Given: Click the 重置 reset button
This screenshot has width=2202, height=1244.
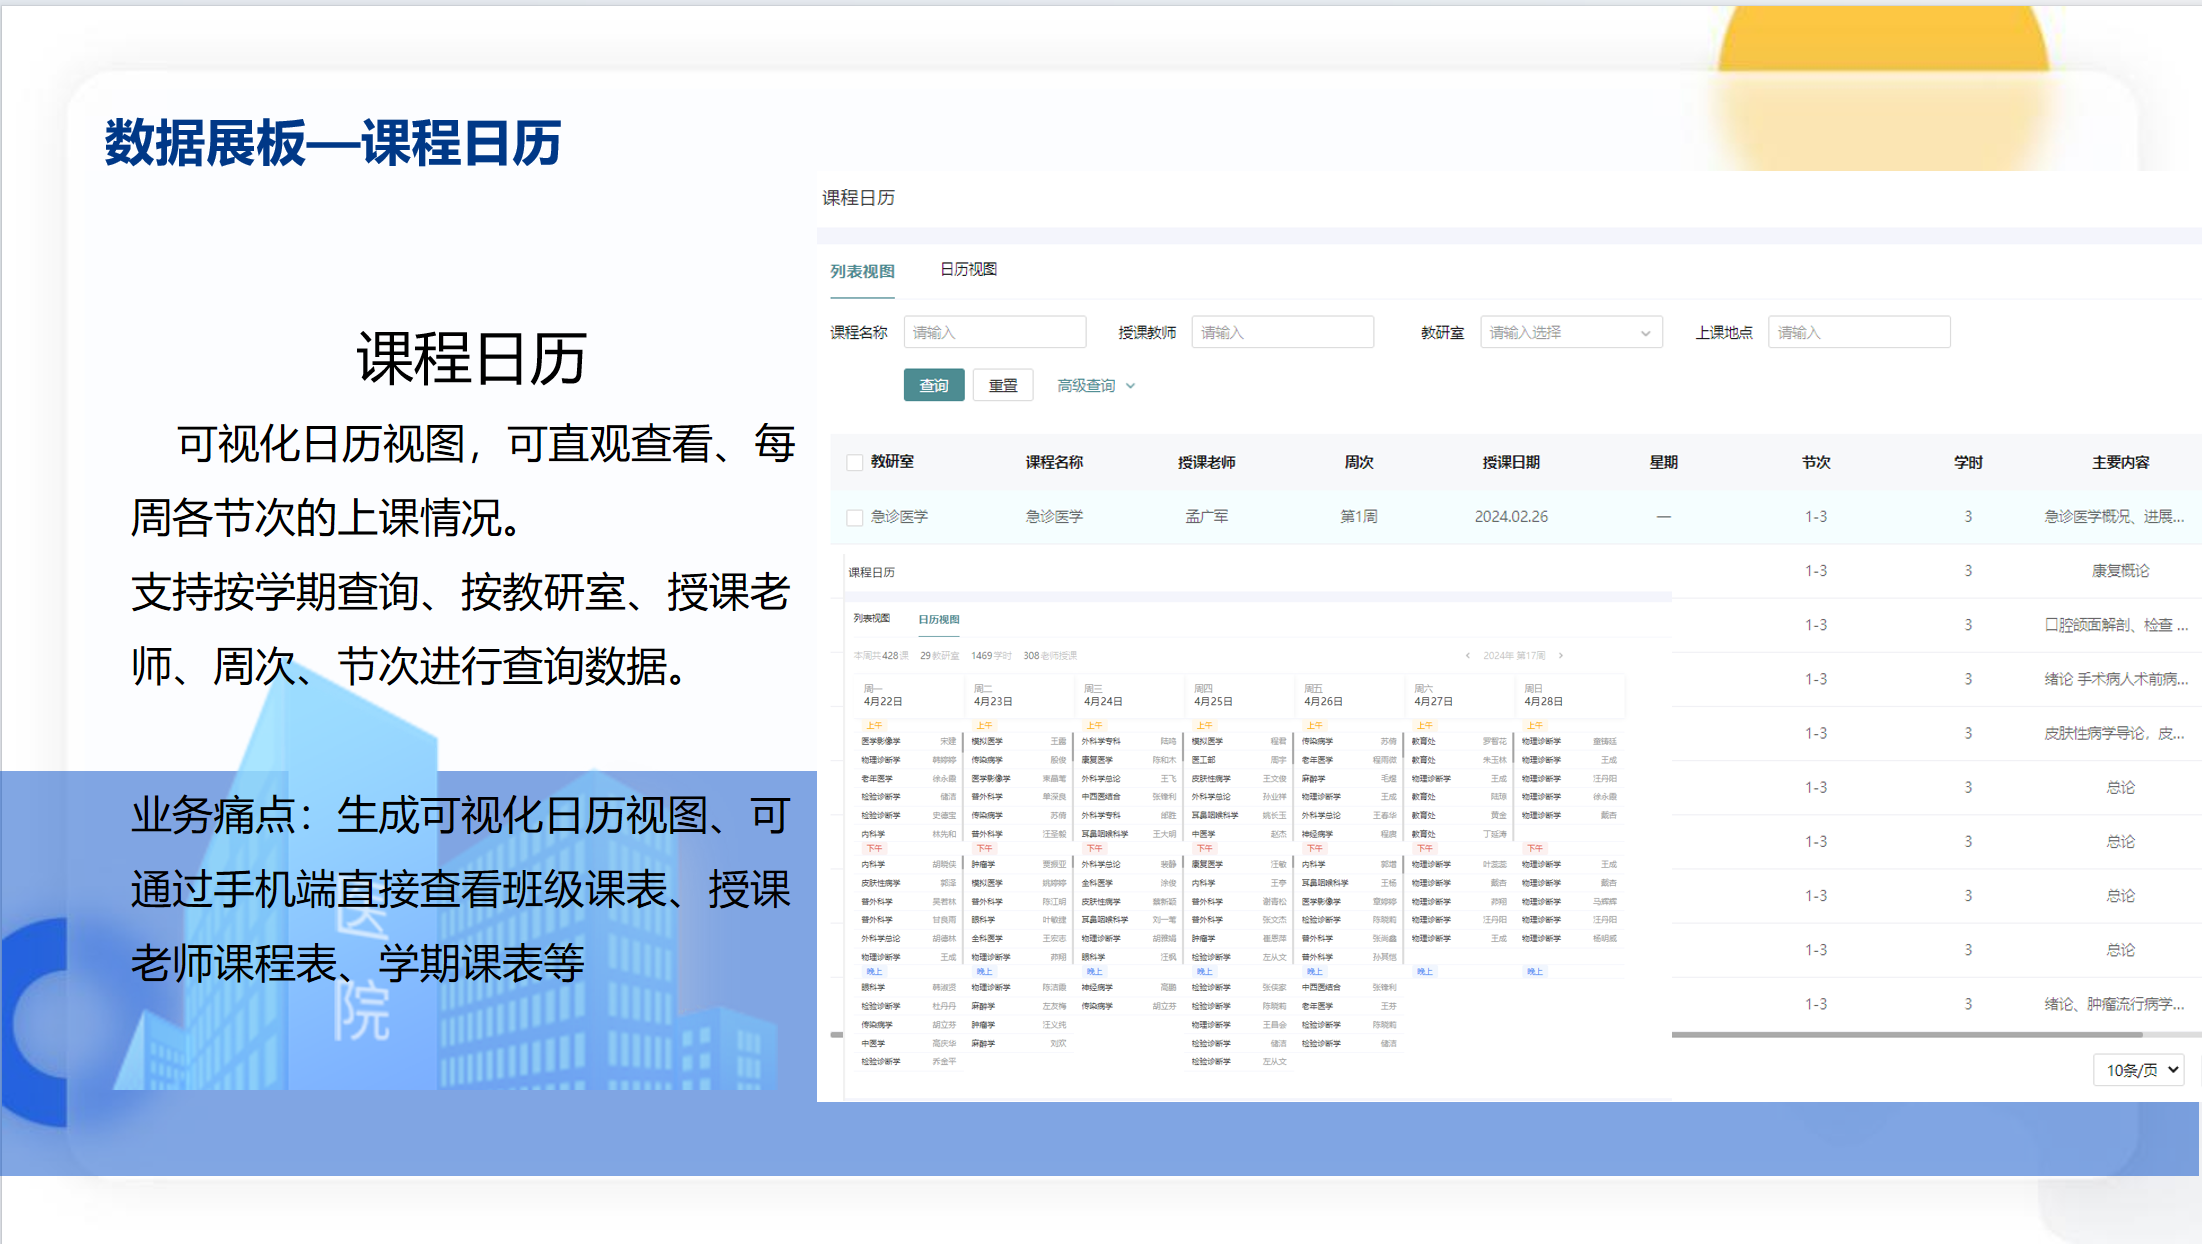Looking at the screenshot, I should [1003, 386].
